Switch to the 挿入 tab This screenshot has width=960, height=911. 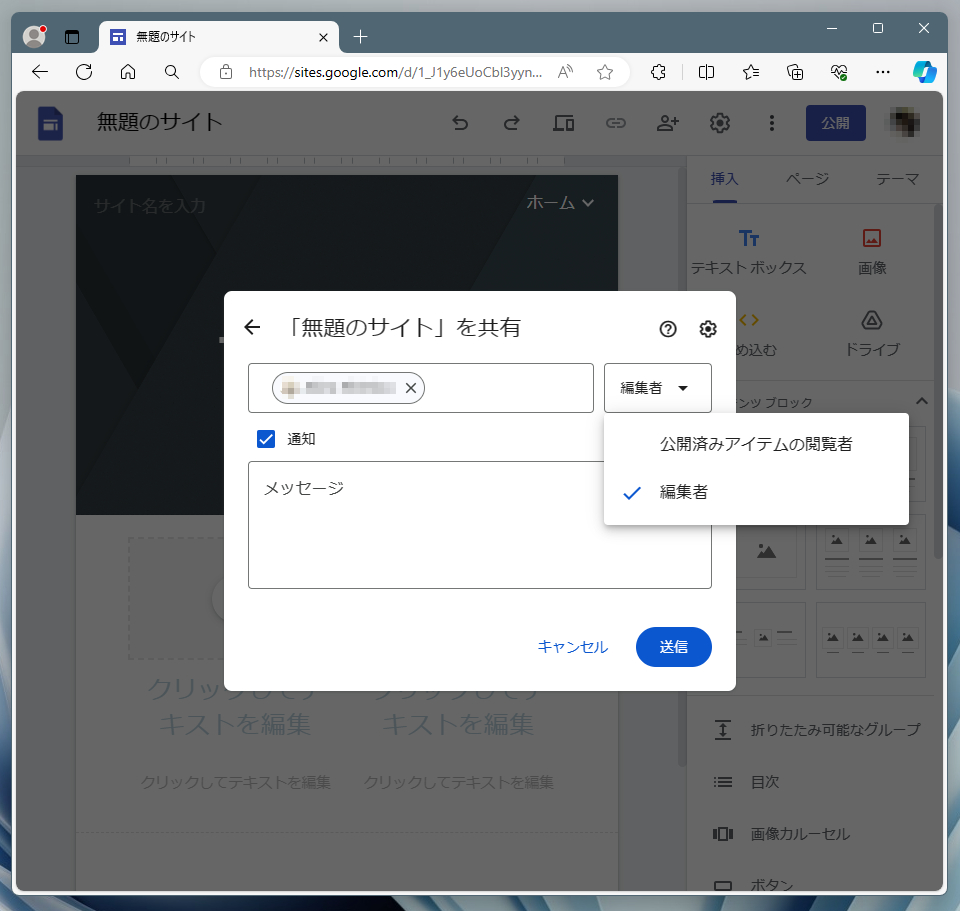click(x=724, y=179)
